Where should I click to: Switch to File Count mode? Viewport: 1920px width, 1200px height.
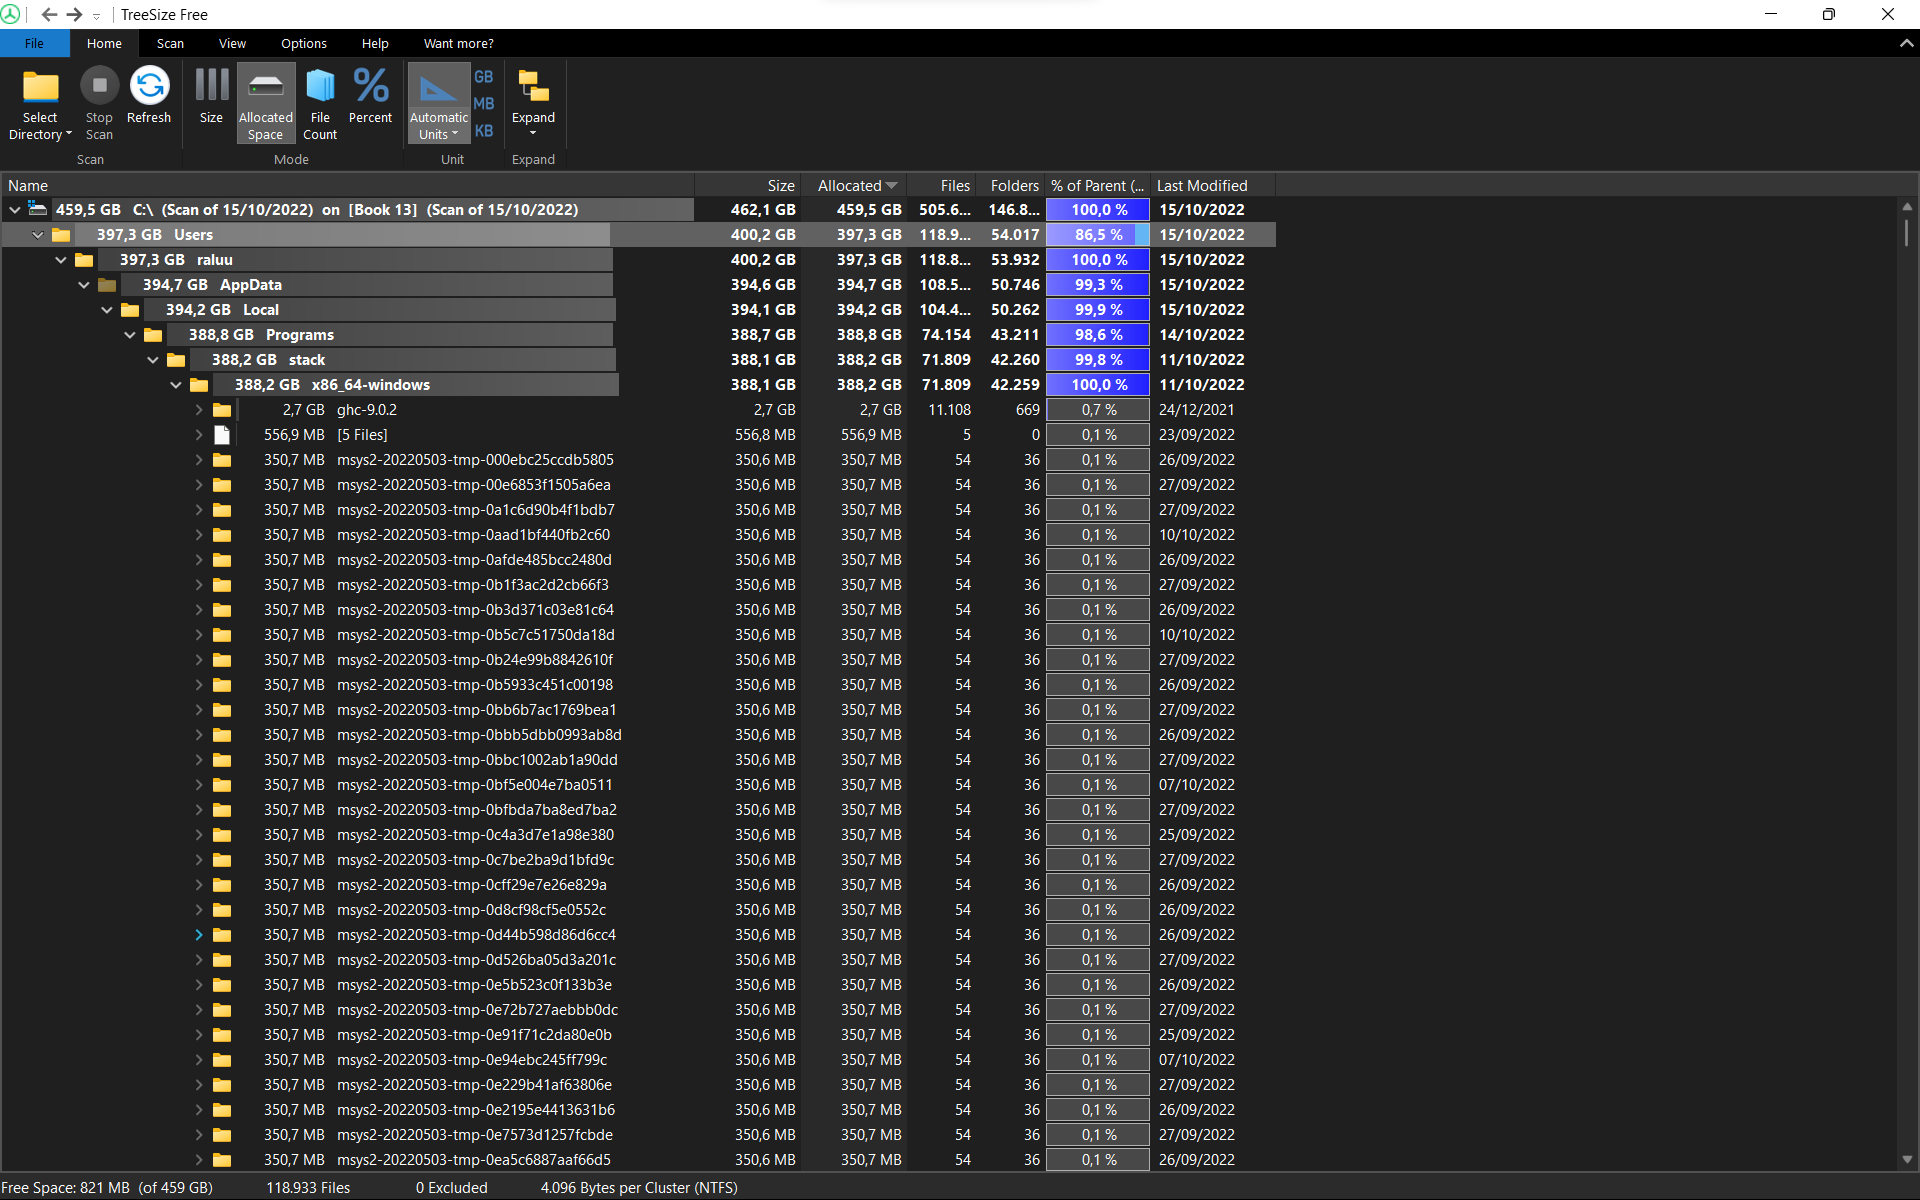pyautogui.click(x=319, y=100)
